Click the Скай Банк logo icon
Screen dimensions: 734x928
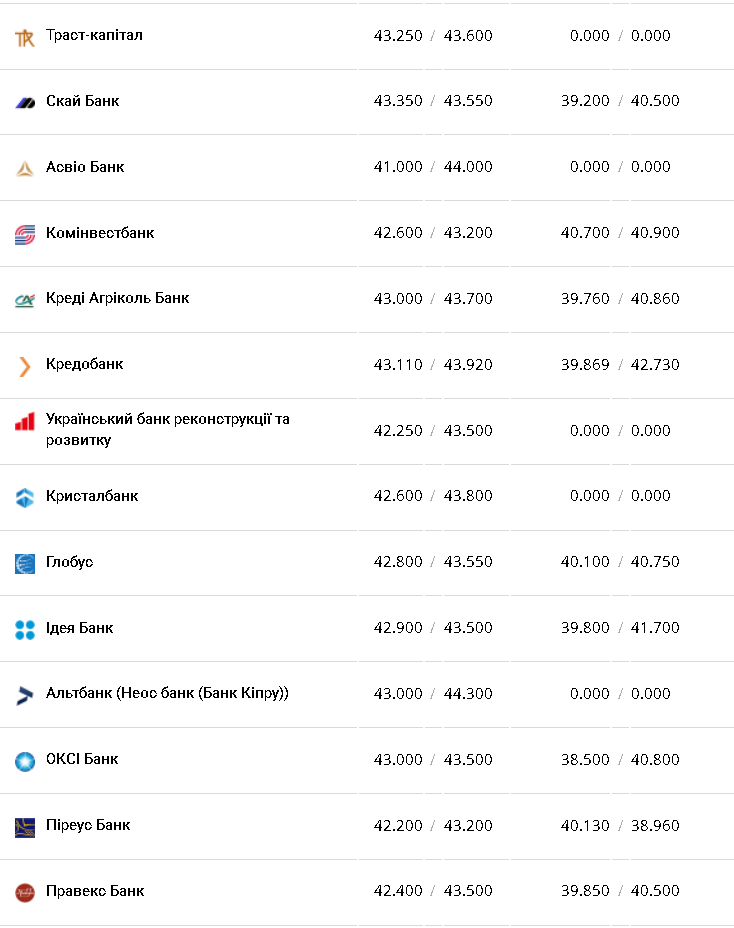click(25, 102)
